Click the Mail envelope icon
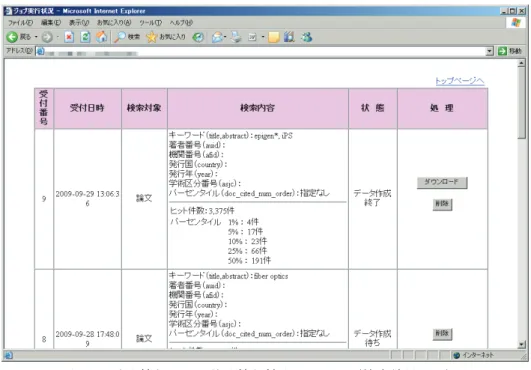This screenshot has width=531, height=370. (217, 37)
